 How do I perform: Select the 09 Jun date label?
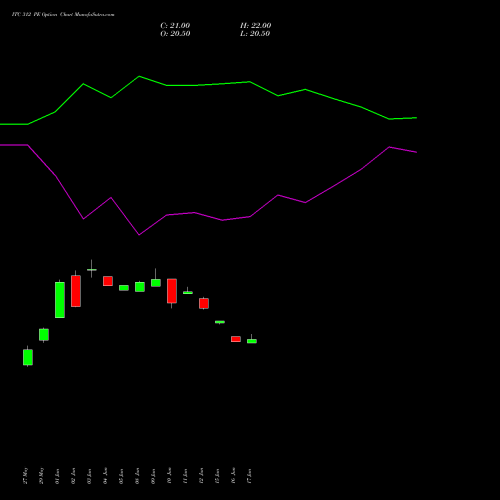click(154, 476)
